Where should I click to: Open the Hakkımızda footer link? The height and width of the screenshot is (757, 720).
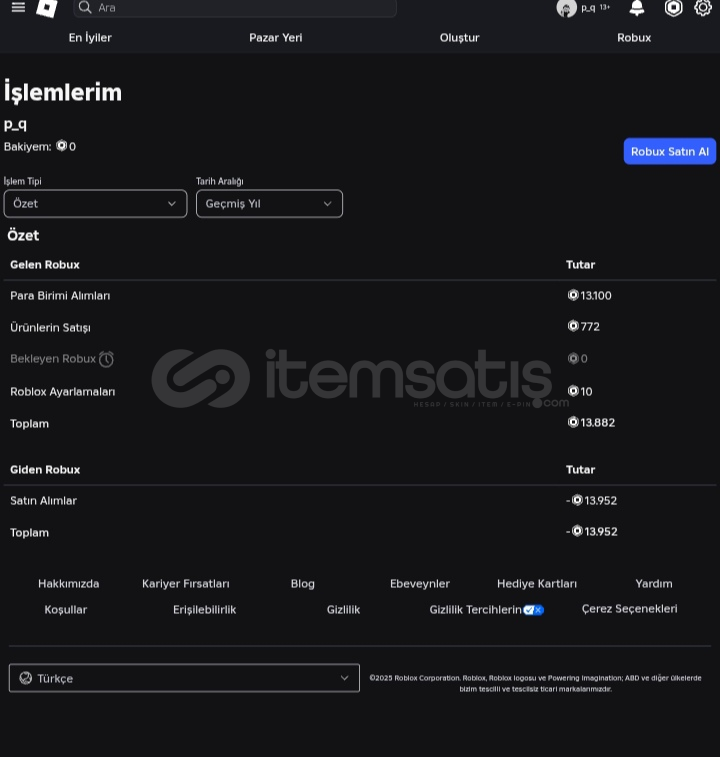click(69, 584)
